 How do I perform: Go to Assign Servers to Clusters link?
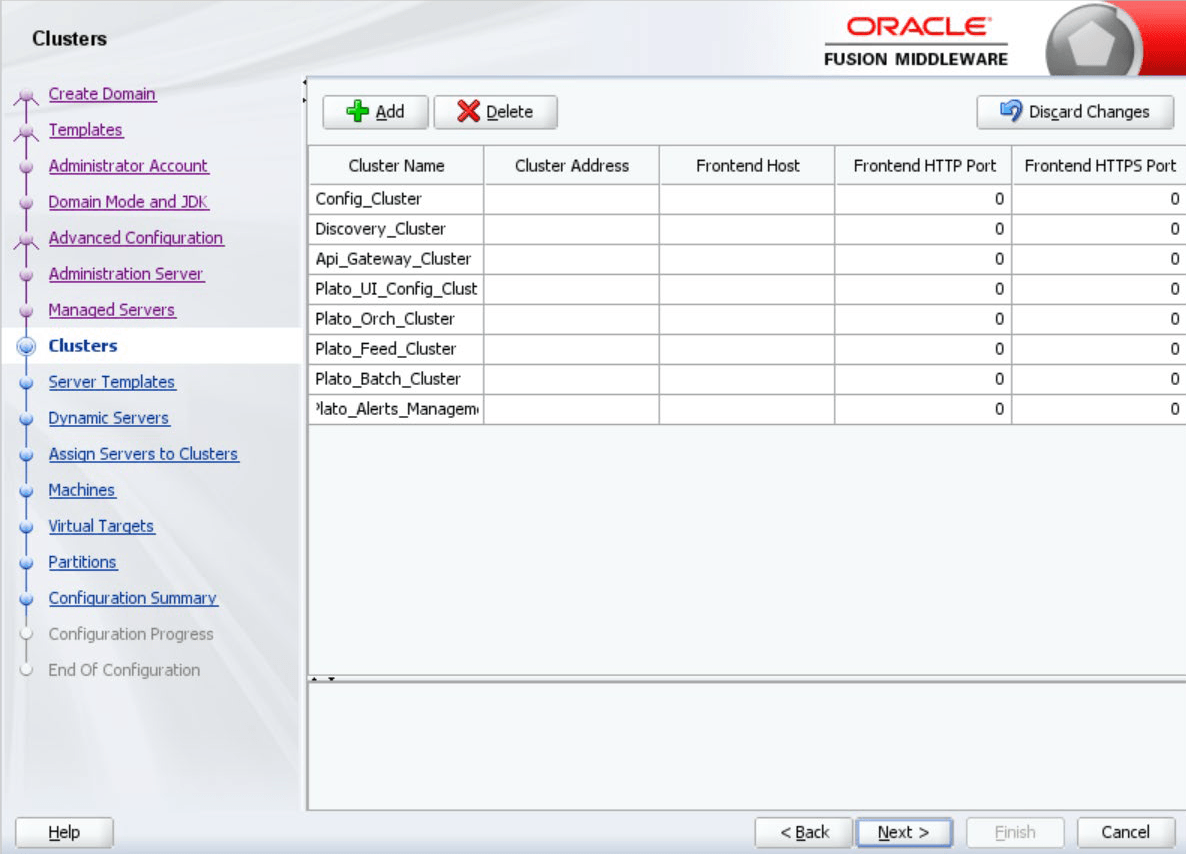click(x=143, y=454)
